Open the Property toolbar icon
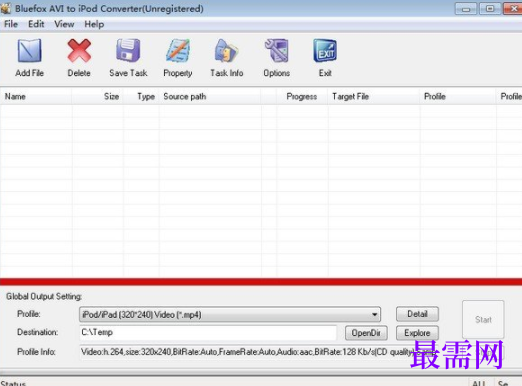The image size is (522, 386). [178, 51]
